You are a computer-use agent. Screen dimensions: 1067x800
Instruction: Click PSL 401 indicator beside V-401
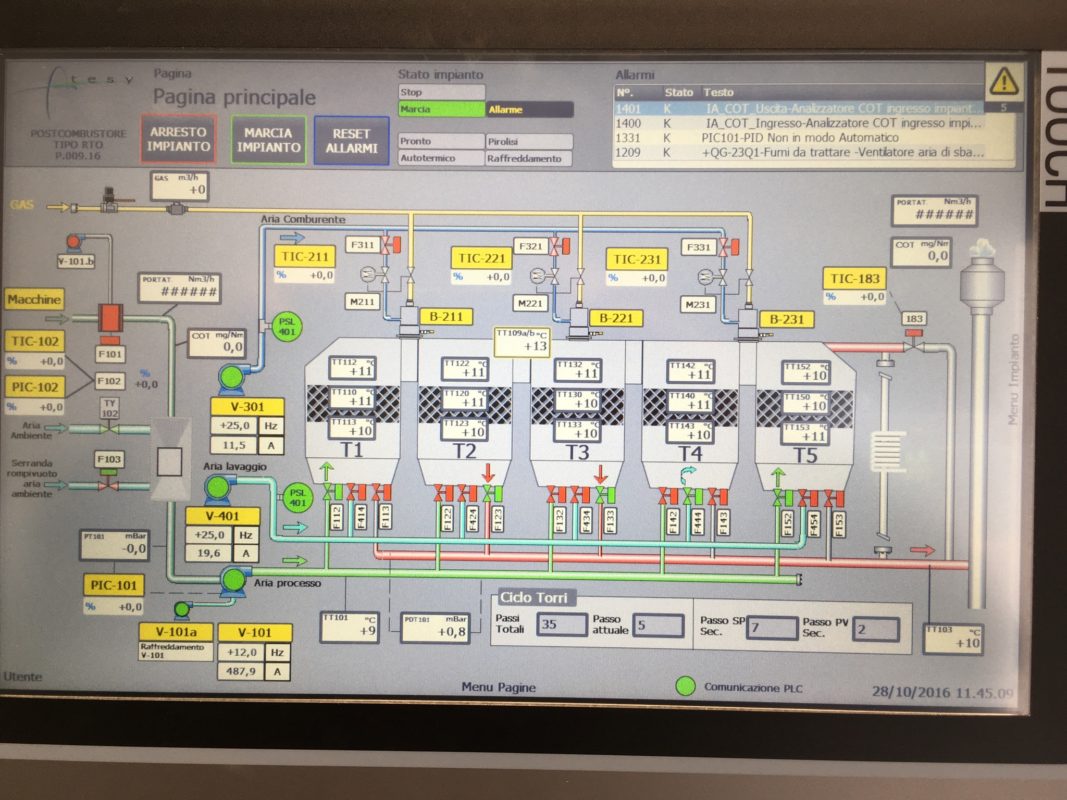pos(297,498)
